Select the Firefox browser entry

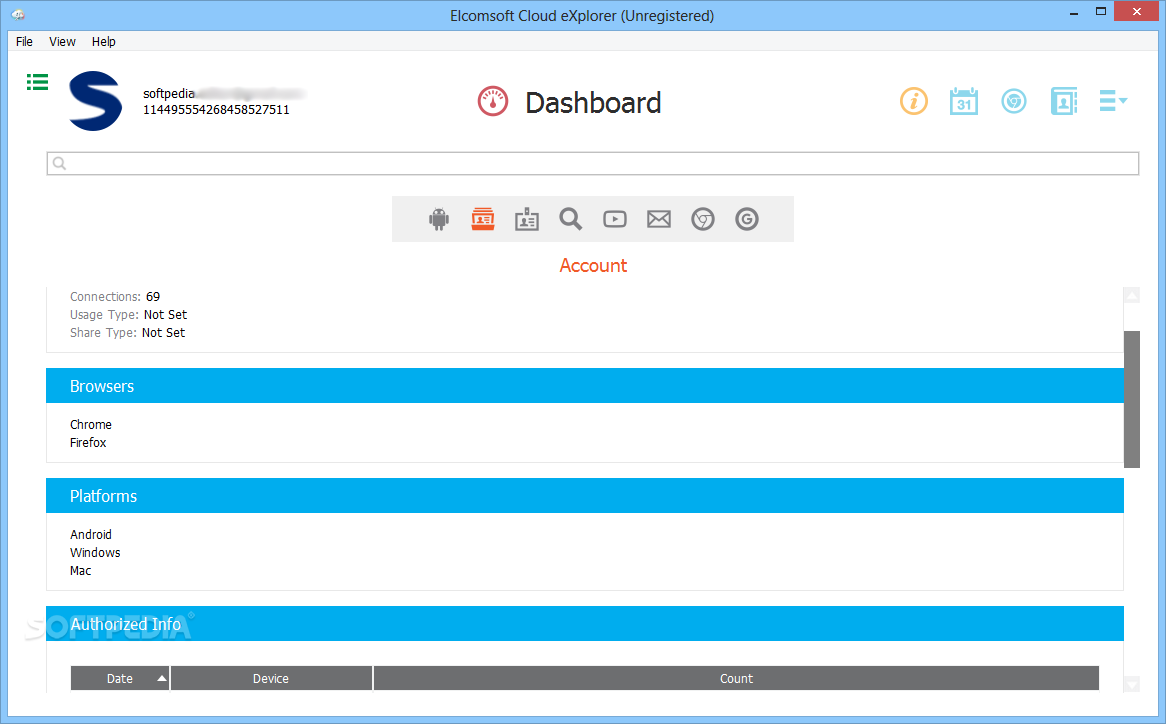tap(88, 442)
